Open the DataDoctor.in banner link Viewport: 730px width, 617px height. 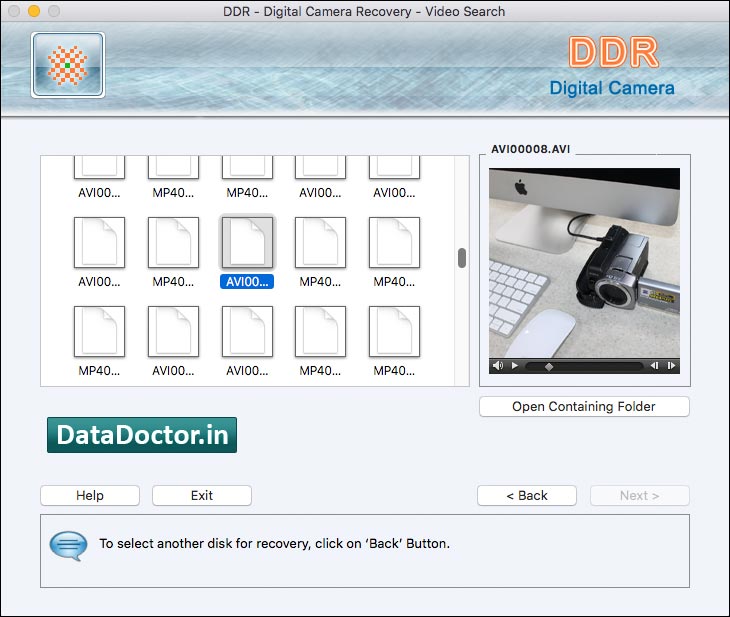tap(142, 435)
